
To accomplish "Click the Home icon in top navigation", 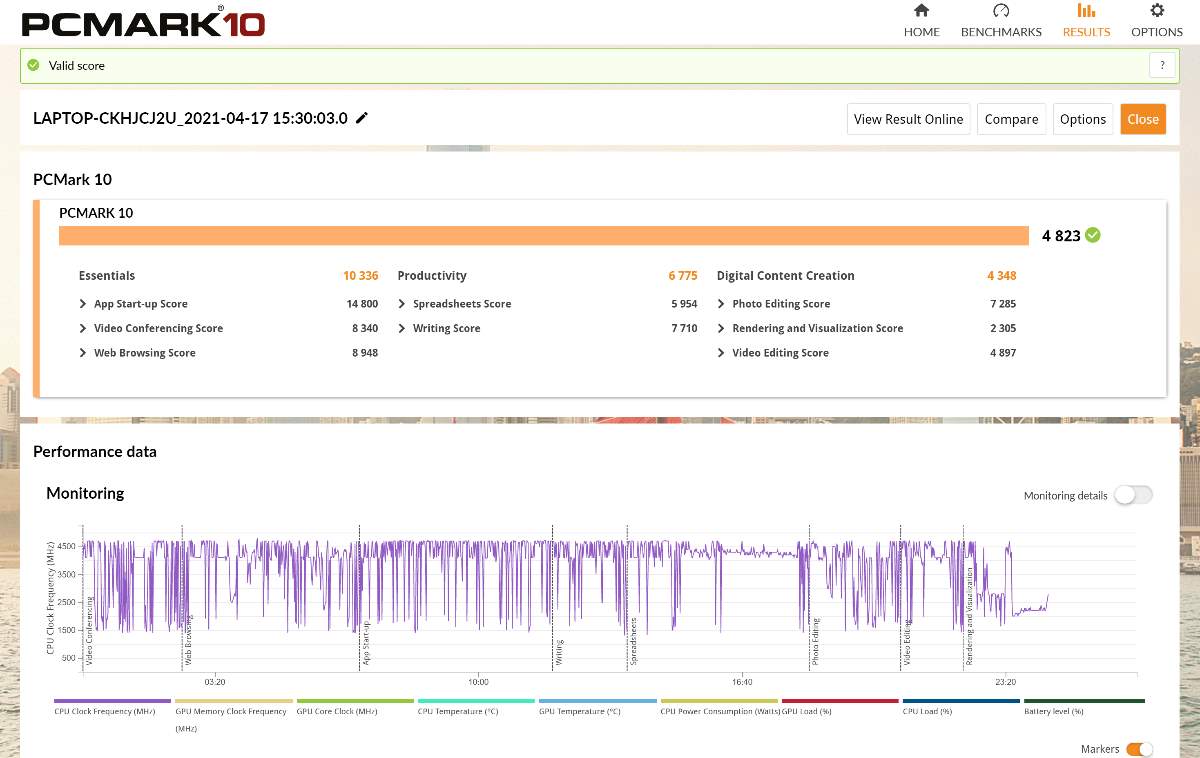I will coord(921,12).
